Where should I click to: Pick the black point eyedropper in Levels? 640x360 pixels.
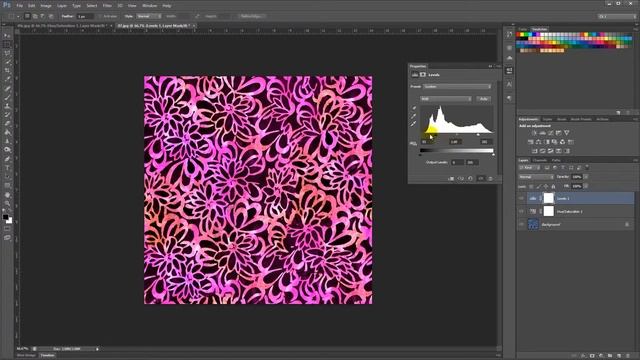pyautogui.click(x=413, y=109)
